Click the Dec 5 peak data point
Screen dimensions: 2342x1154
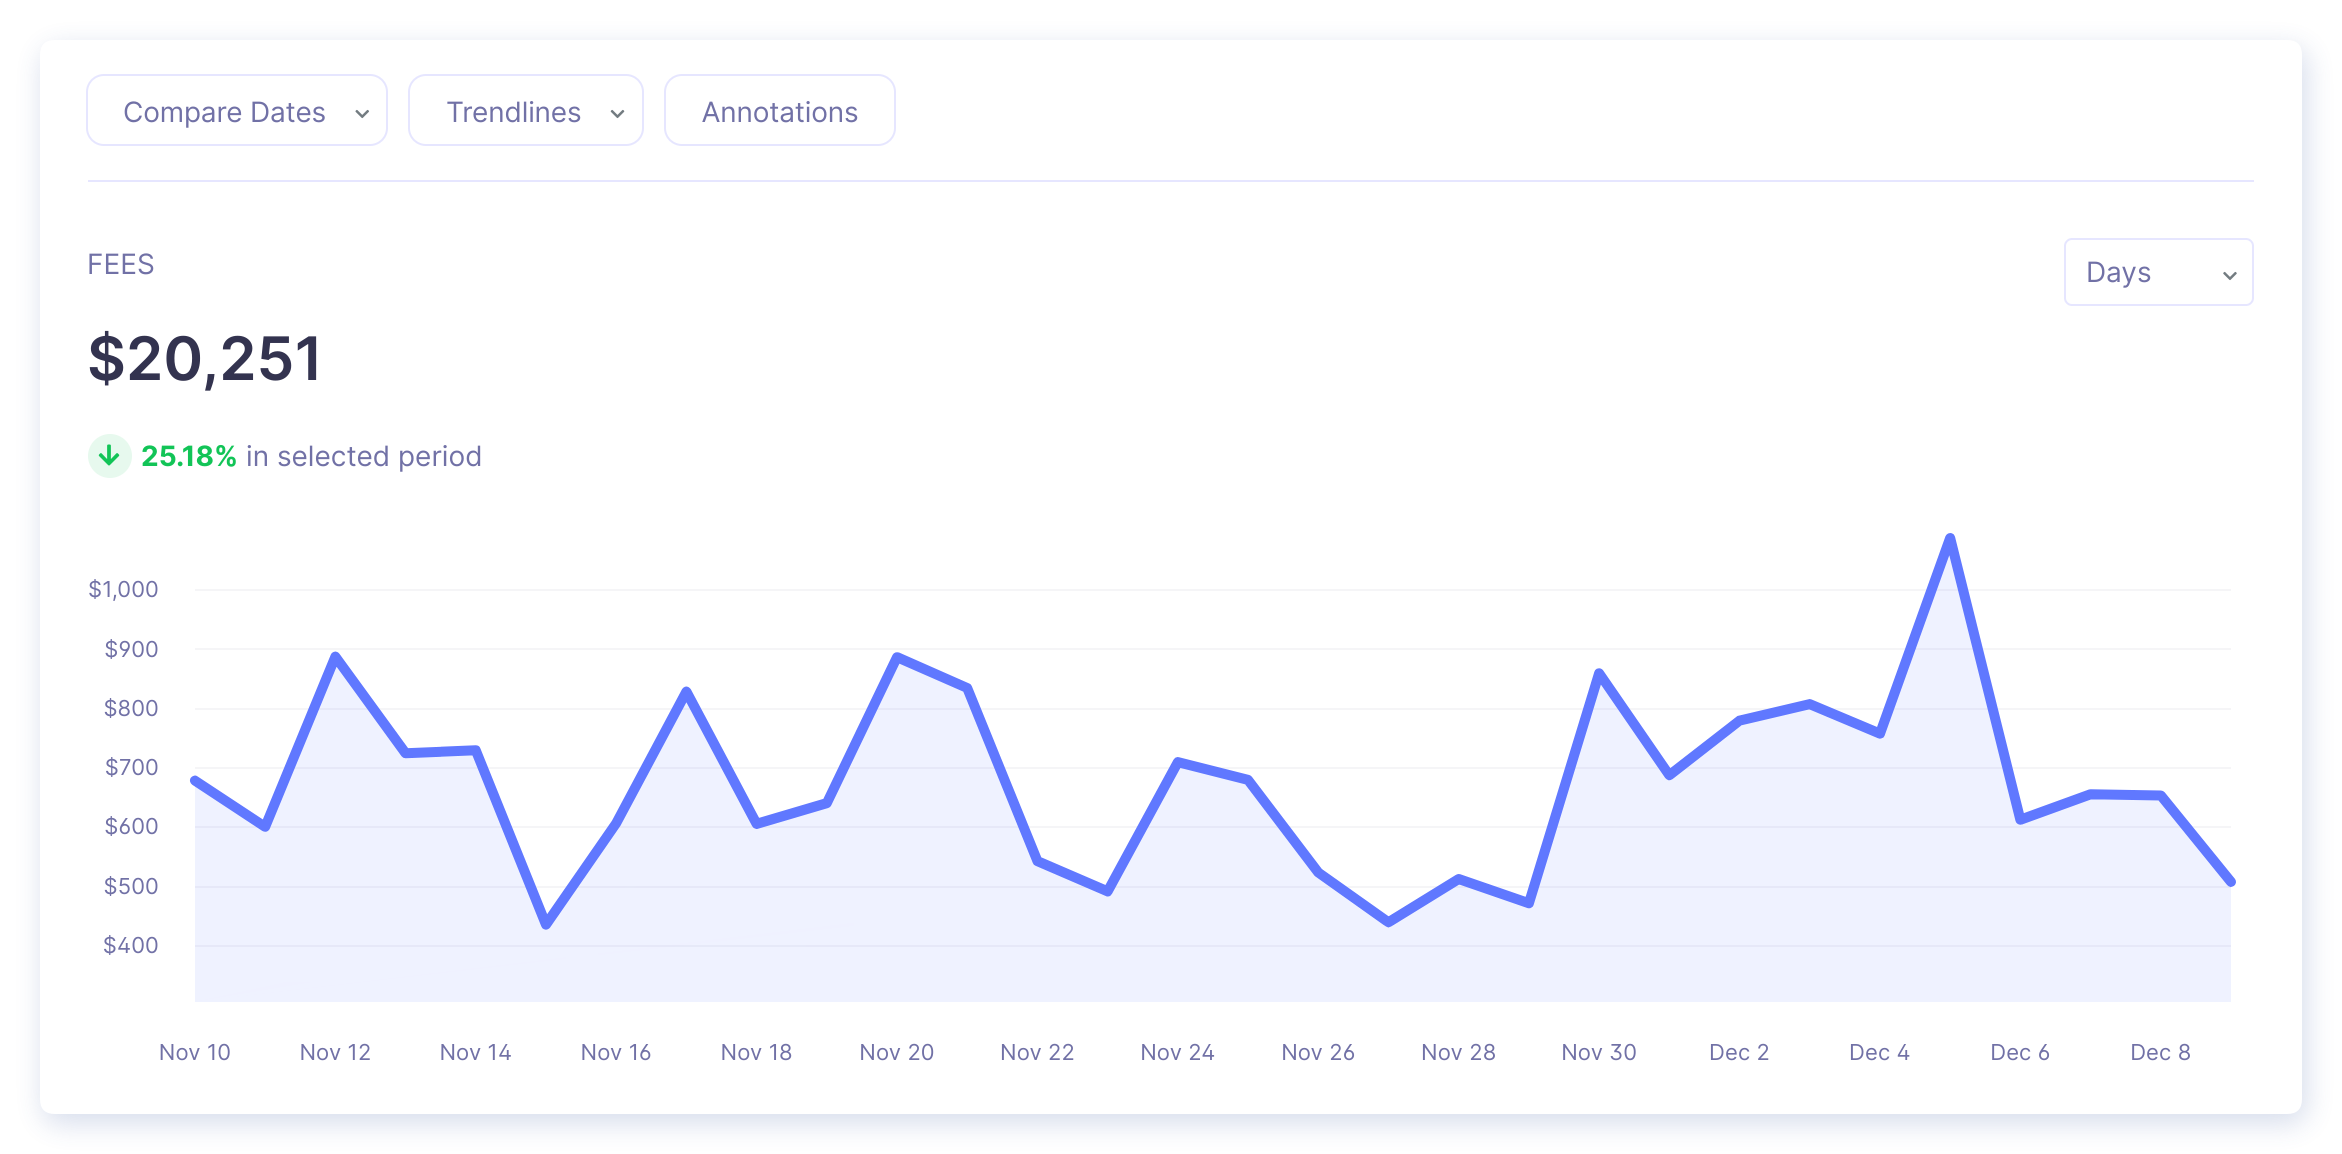(1950, 538)
